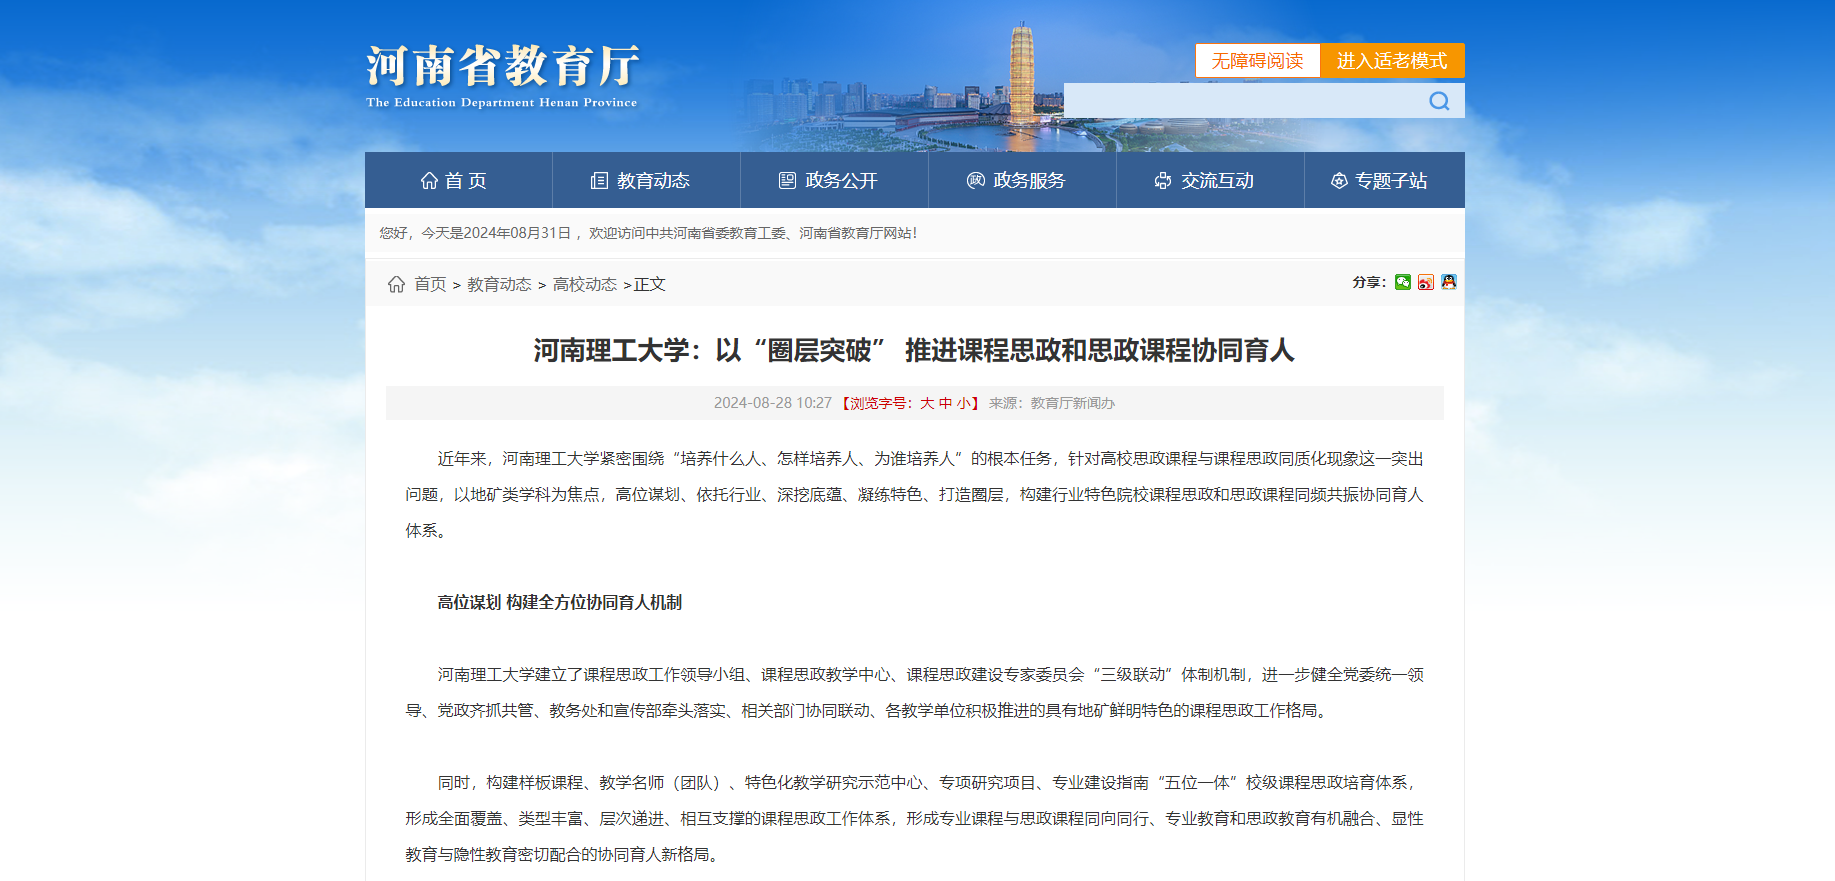Open the 专题子站 menu
The height and width of the screenshot is (881, 1835).
[x=1379, y=181]
